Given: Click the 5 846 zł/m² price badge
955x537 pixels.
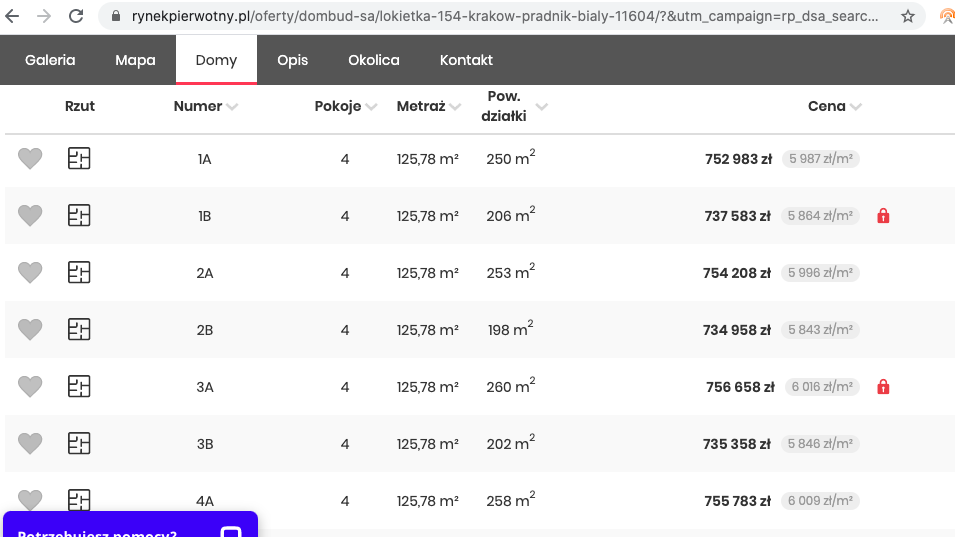Looking at the screenshot, I should [820, 443].
